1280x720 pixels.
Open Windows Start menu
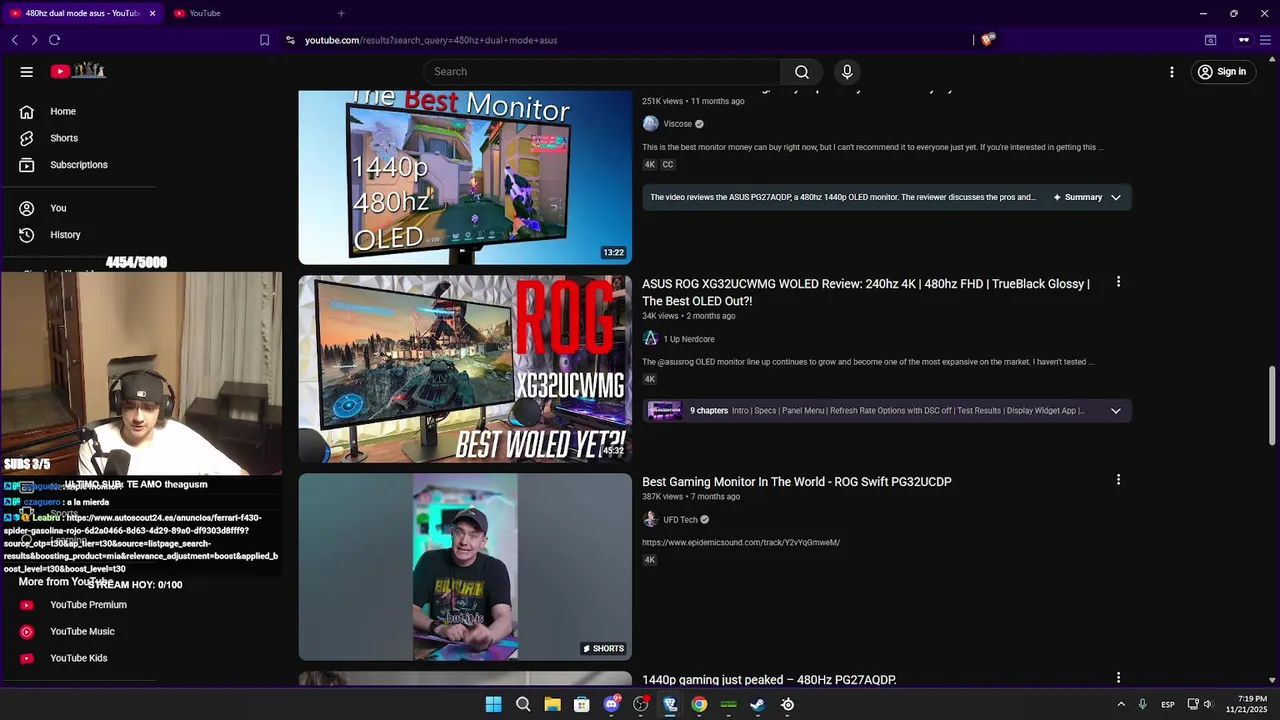pyautogui.click(x=493, y=705)
